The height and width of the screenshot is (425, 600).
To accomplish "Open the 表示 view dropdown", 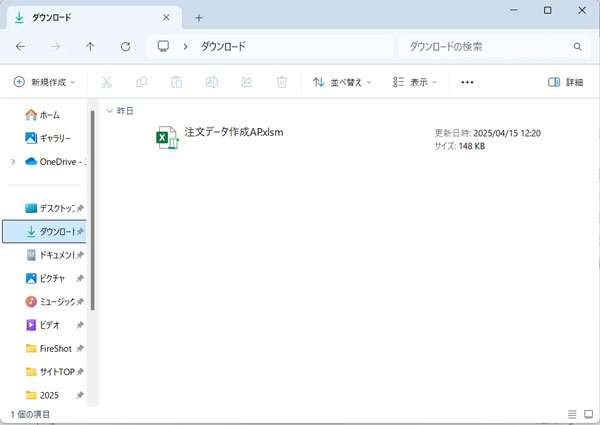I will tap(415, 82).
